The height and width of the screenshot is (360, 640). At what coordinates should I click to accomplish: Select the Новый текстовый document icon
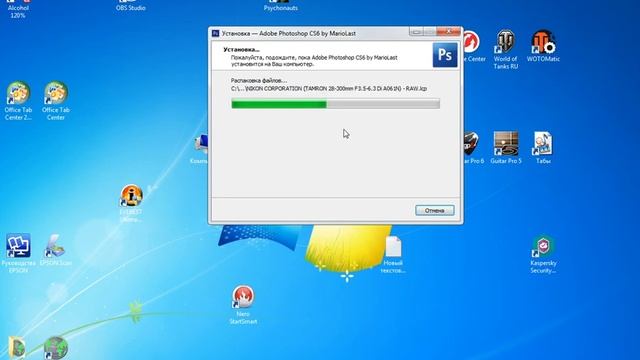pyautogui.click(x=393, y=255)
